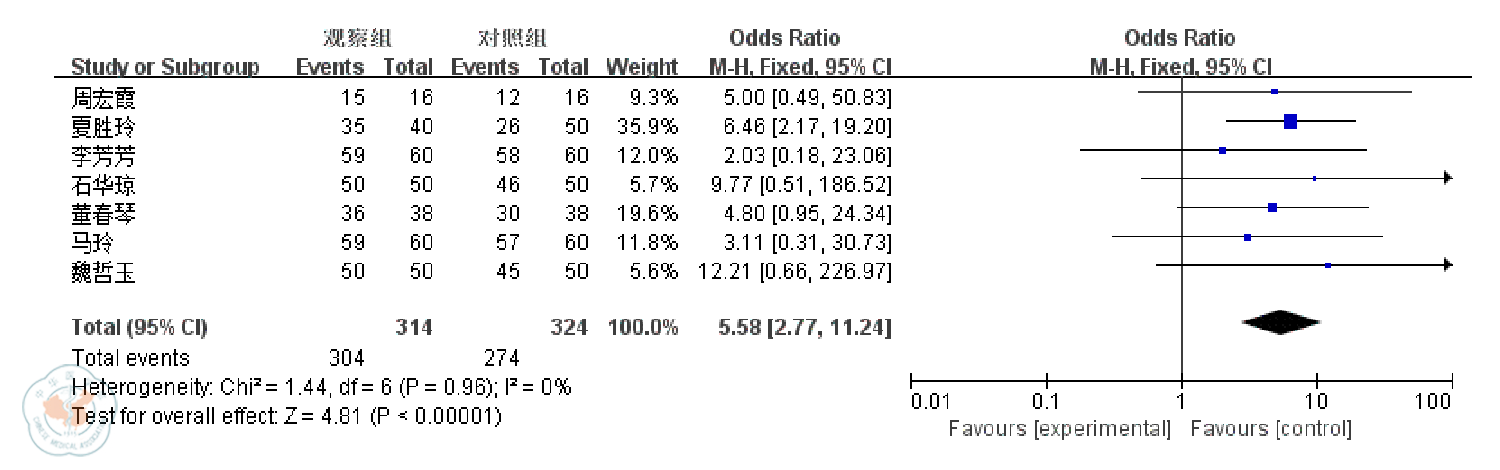Select the Study or Subgroup column header

(x=165, y=68)
